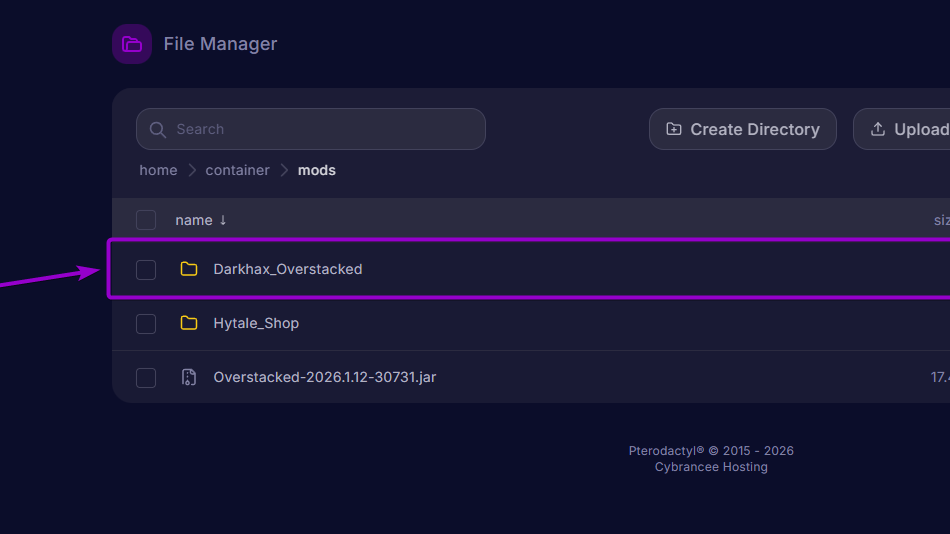The height and width of the screenshot is (534, 950).
Task: Click the sort arrow next to name
Action: [223, 220]
